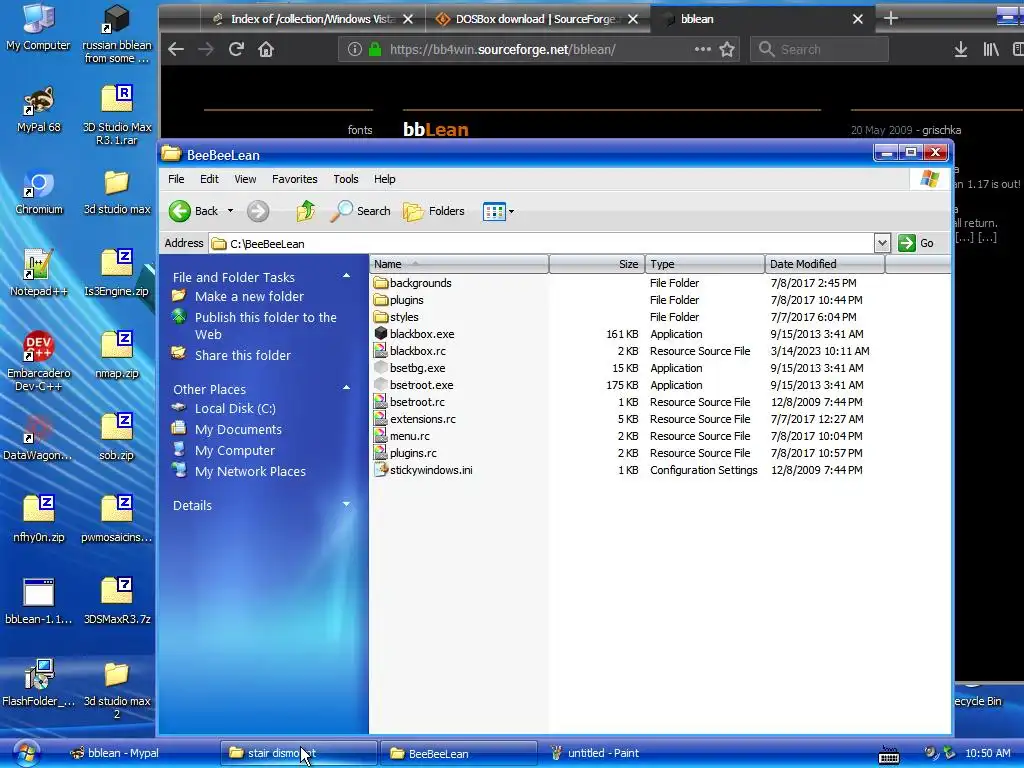Open the browser Downloads arrow icon

click(961, 49)
